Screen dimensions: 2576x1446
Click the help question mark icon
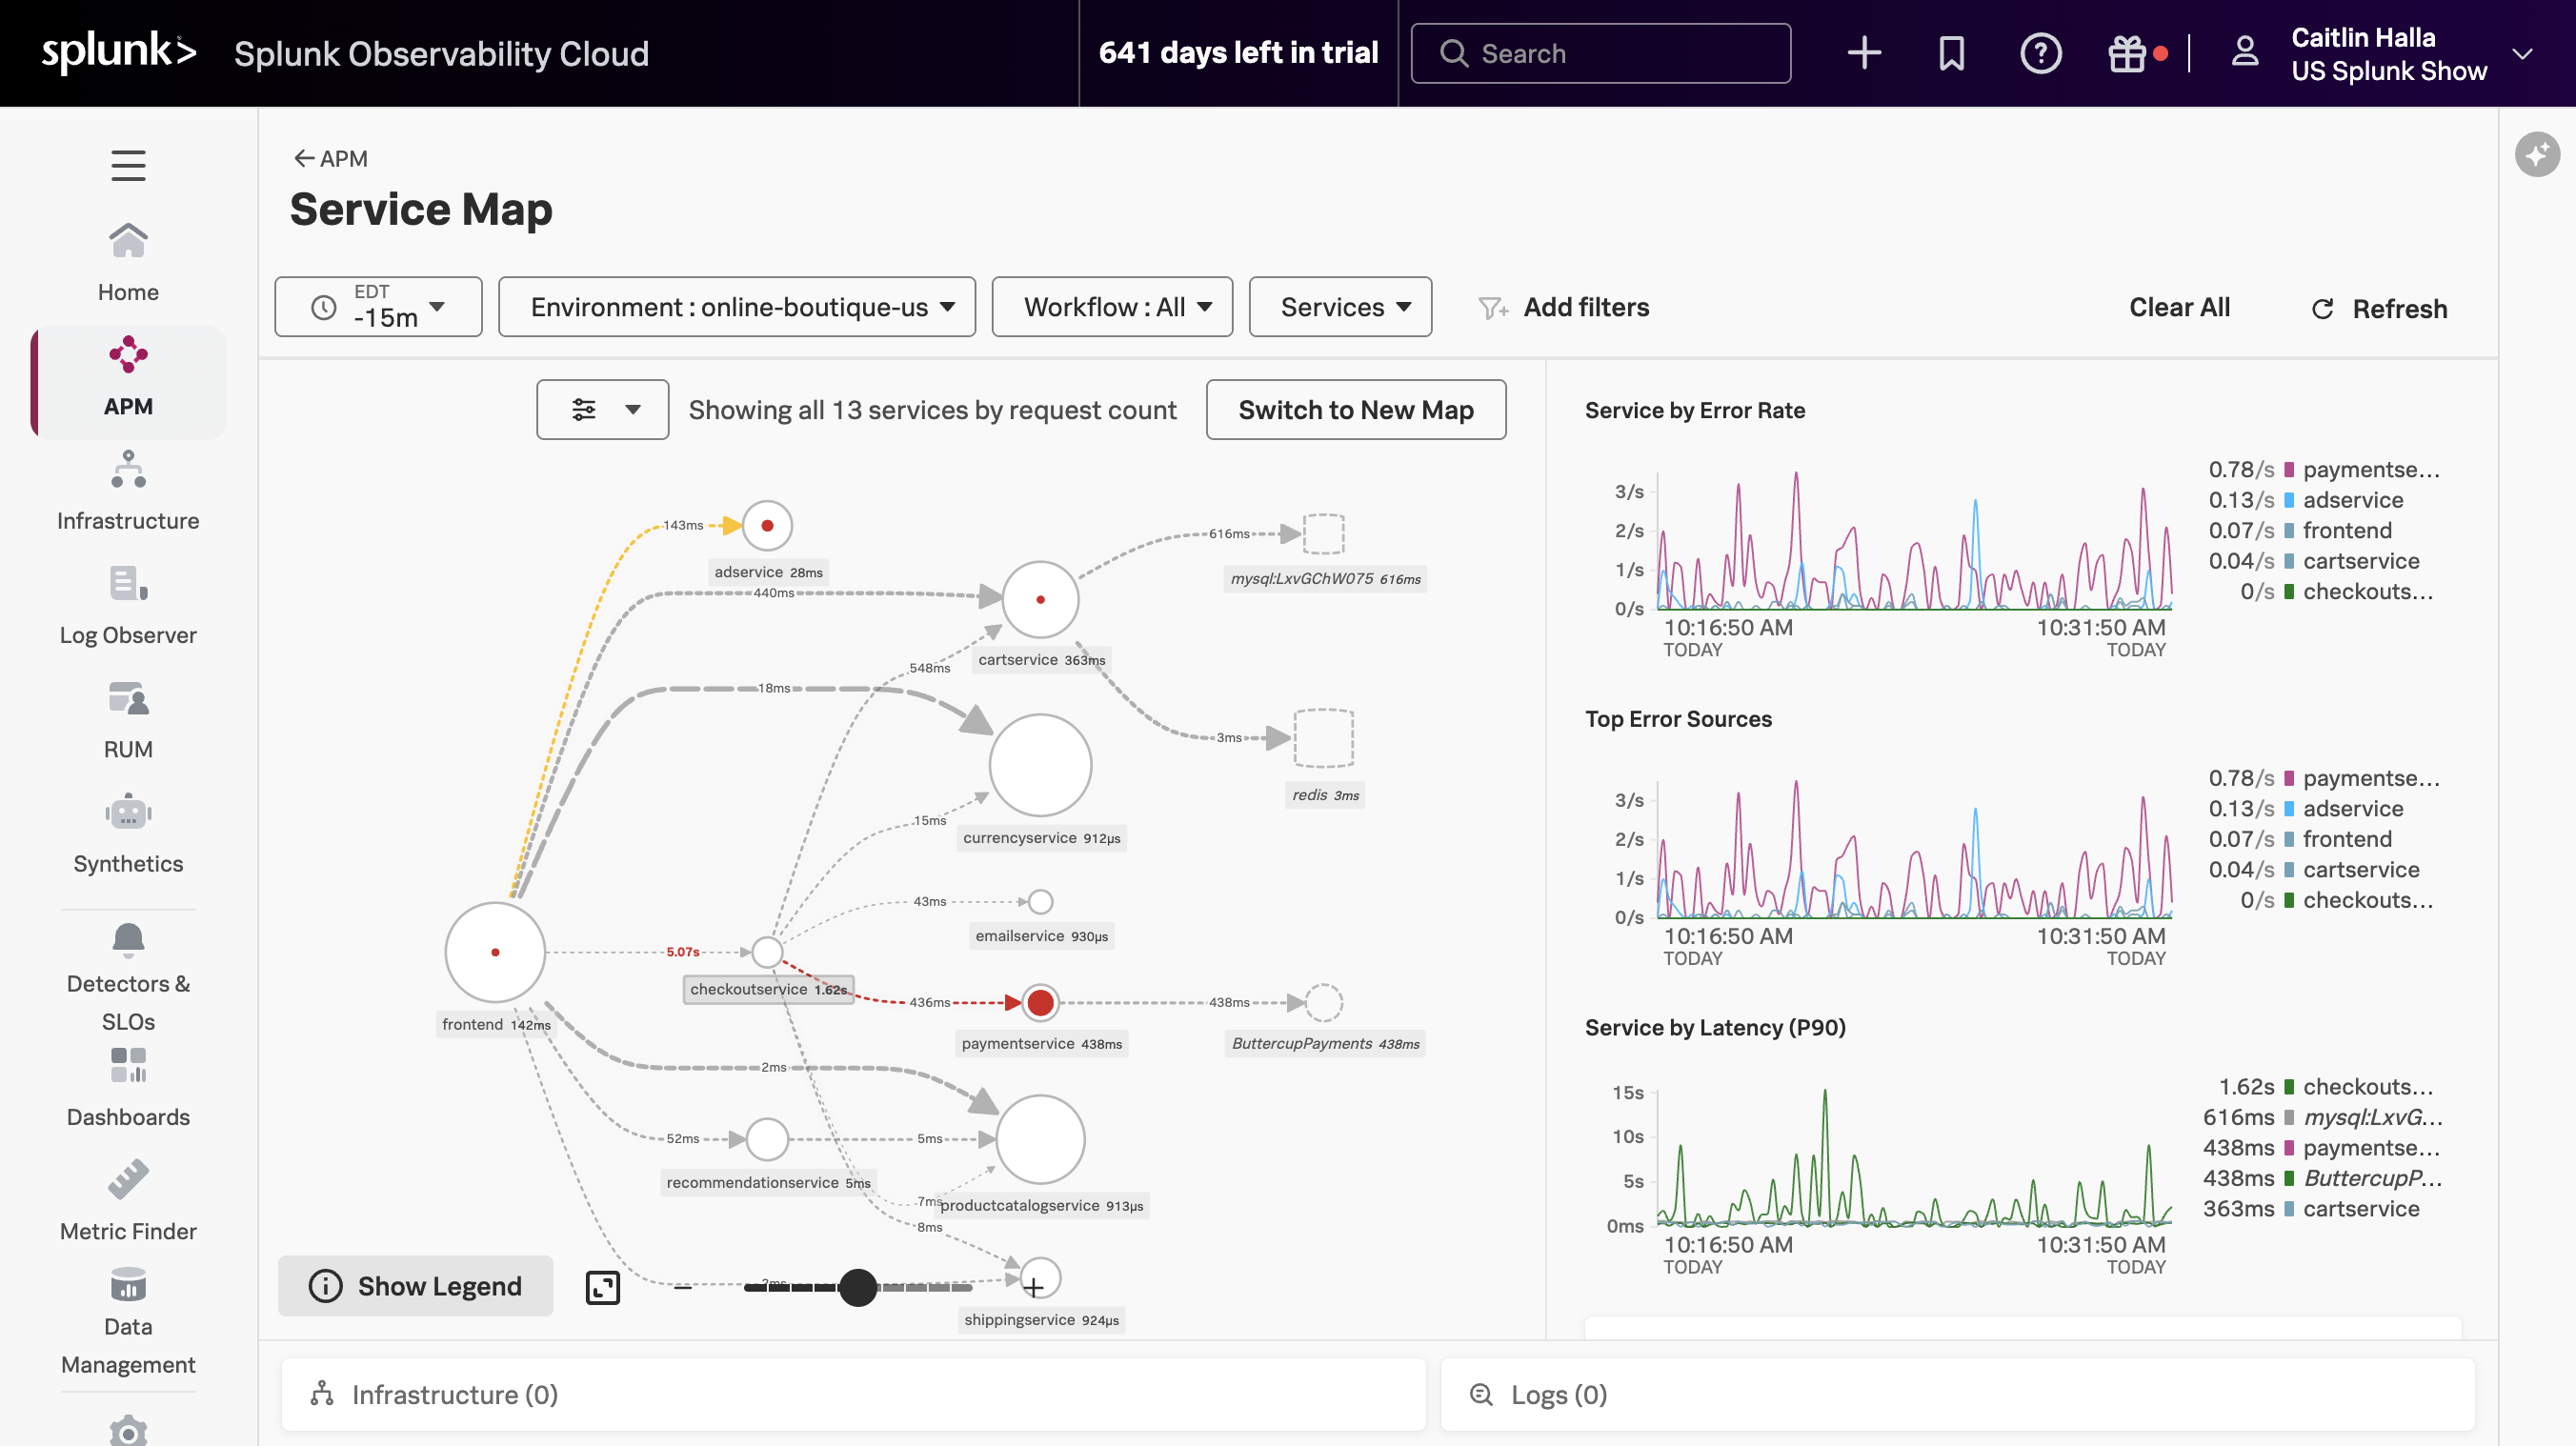click(2040, 53)
